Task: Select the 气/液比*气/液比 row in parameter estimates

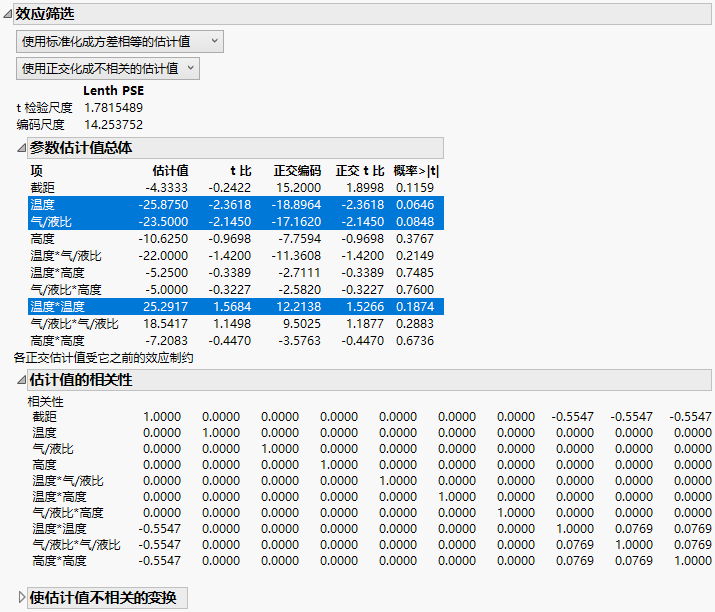Action: point(236,324)
